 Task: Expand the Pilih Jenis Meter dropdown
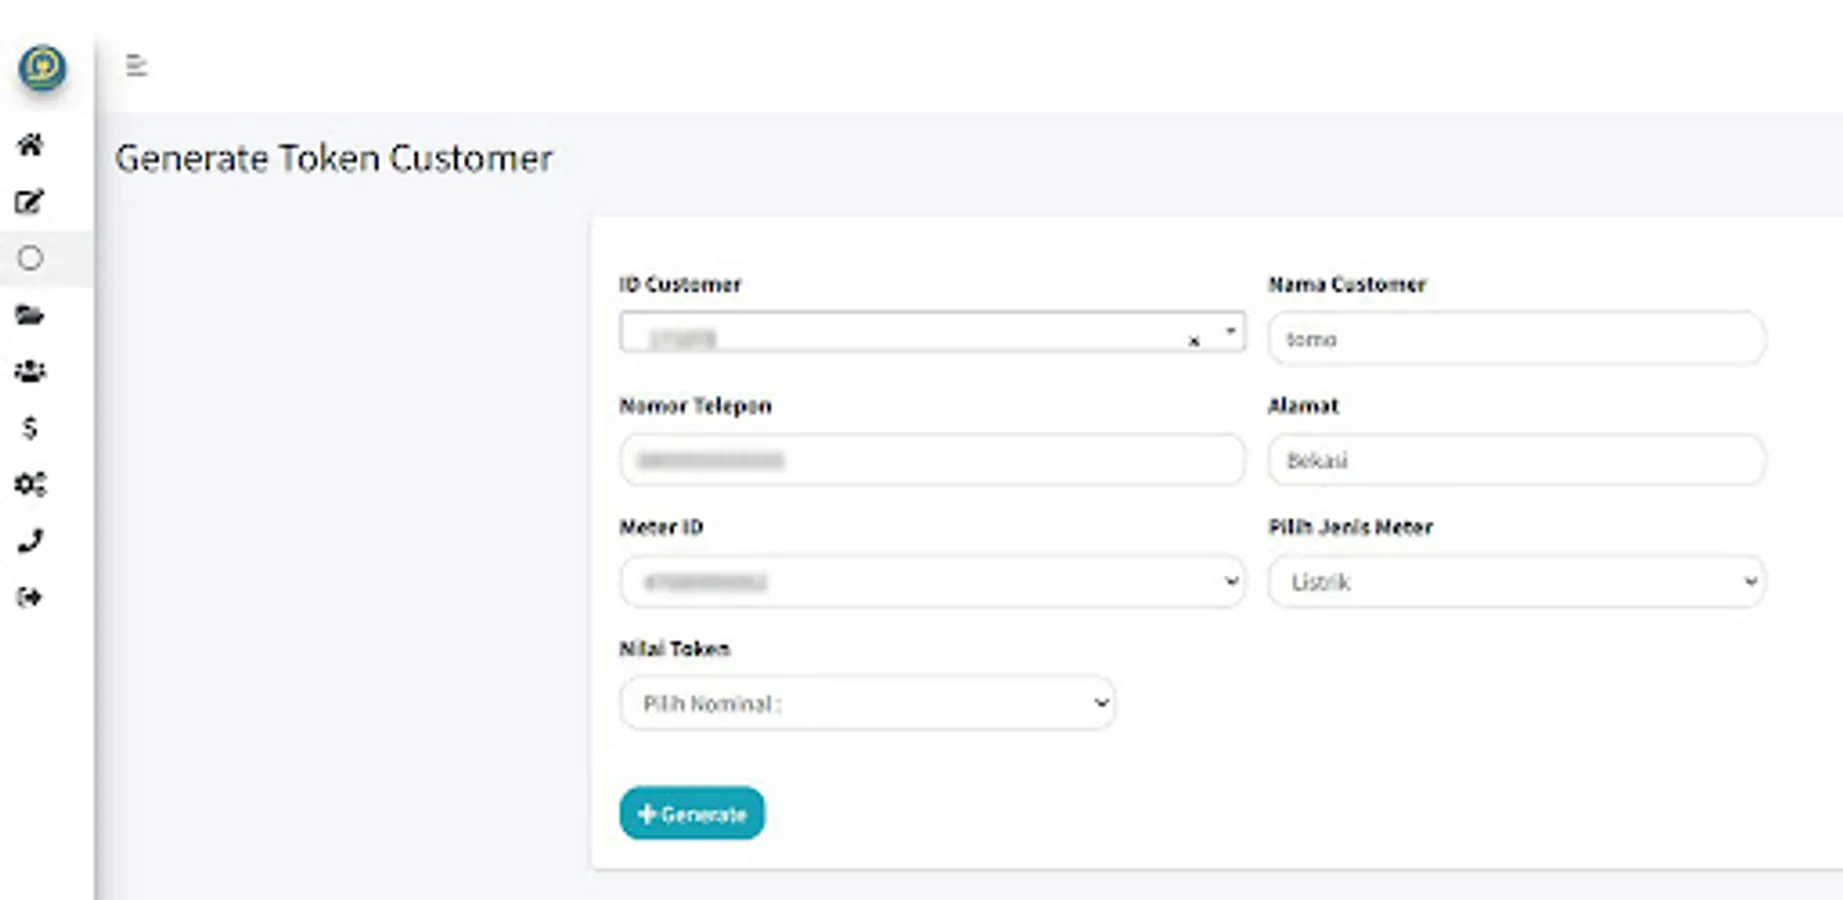(x=1516, y=582)
